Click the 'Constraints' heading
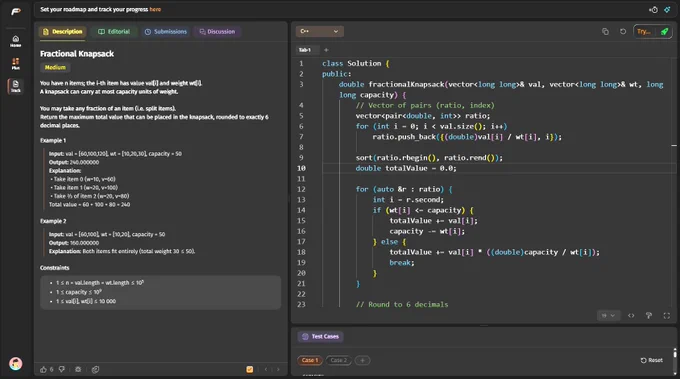 55,268
